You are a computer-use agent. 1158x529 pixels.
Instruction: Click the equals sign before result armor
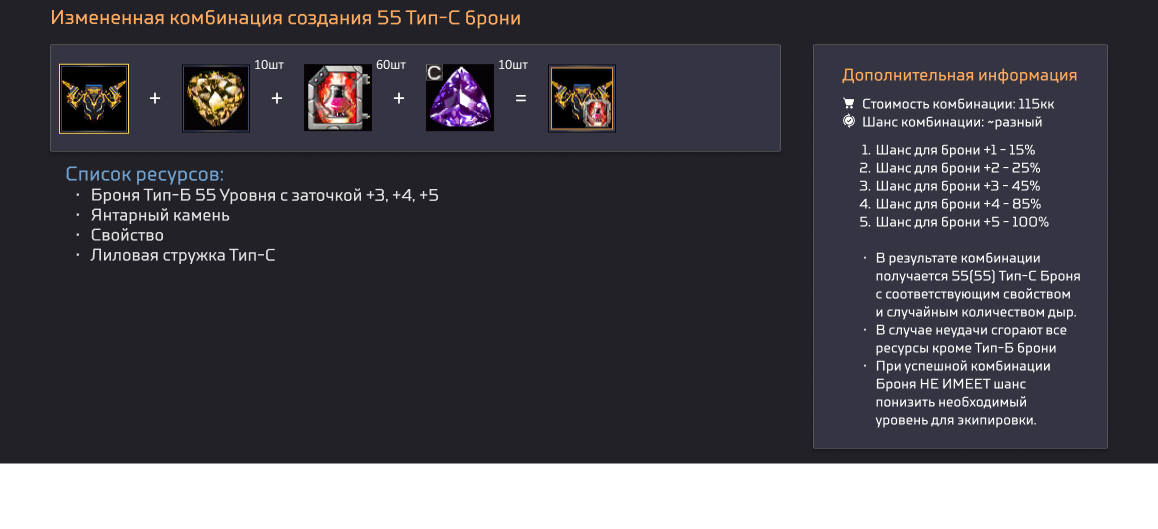[521, 98]
